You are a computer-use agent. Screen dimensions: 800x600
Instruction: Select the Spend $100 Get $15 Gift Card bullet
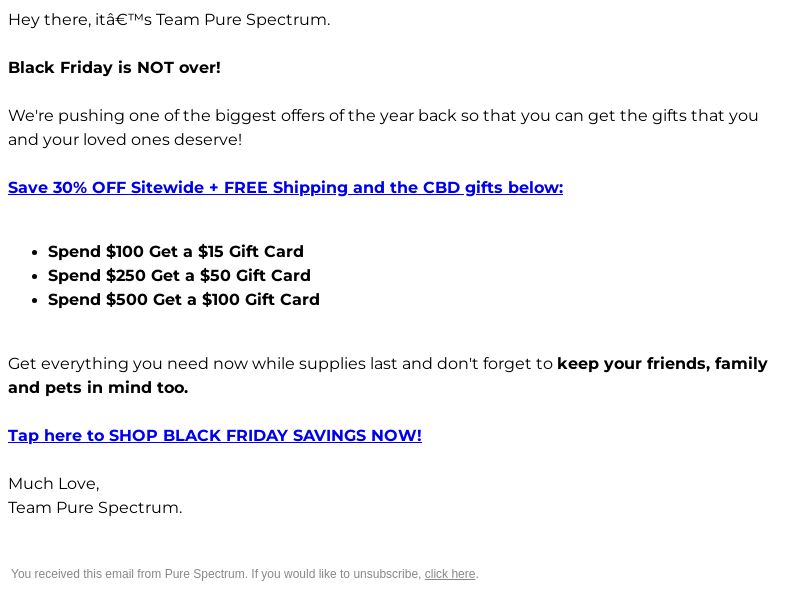coord(176,251)
